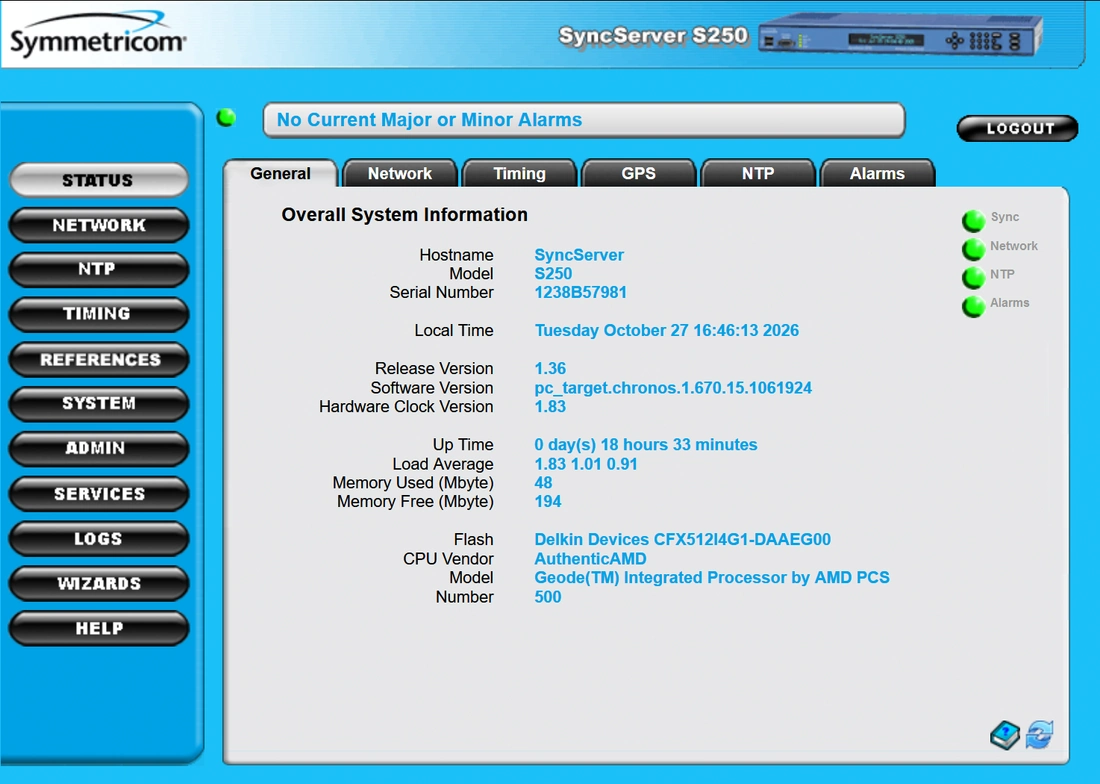Screen dimensions: 1100x784
Task: Go to the TIMING sidebar section
Action: 98,314
